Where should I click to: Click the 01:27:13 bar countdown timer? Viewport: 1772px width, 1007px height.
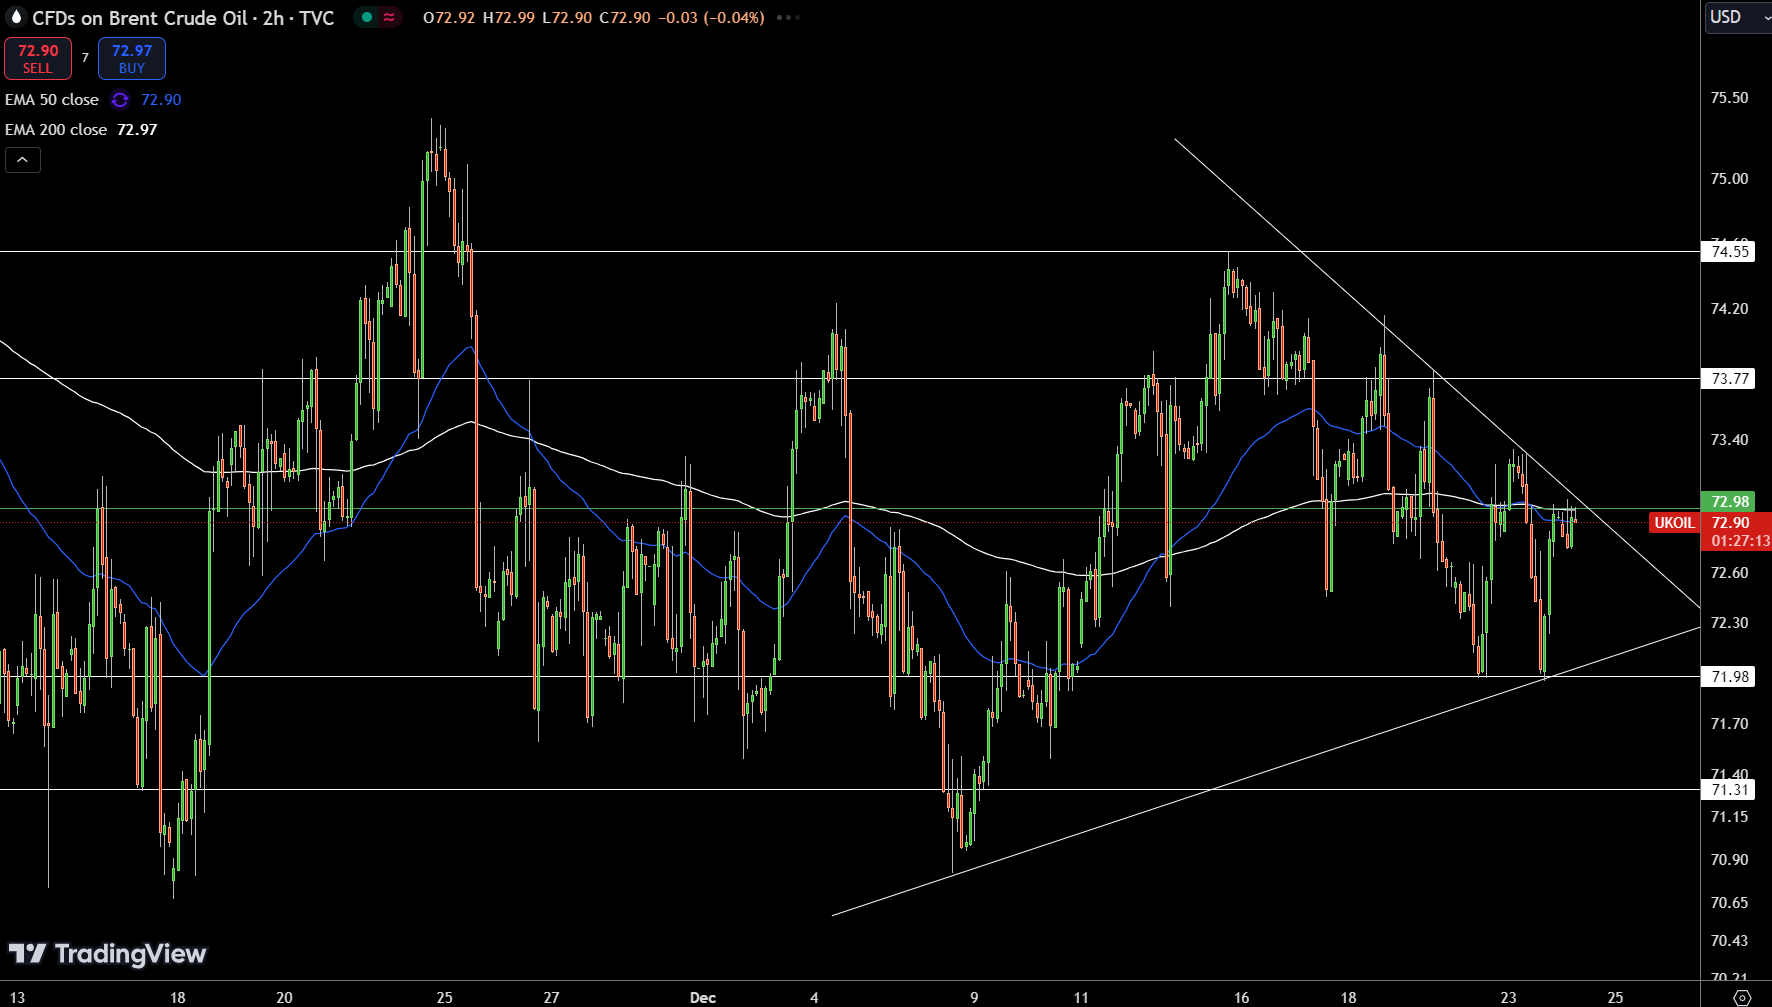(x=1740, y=541)
